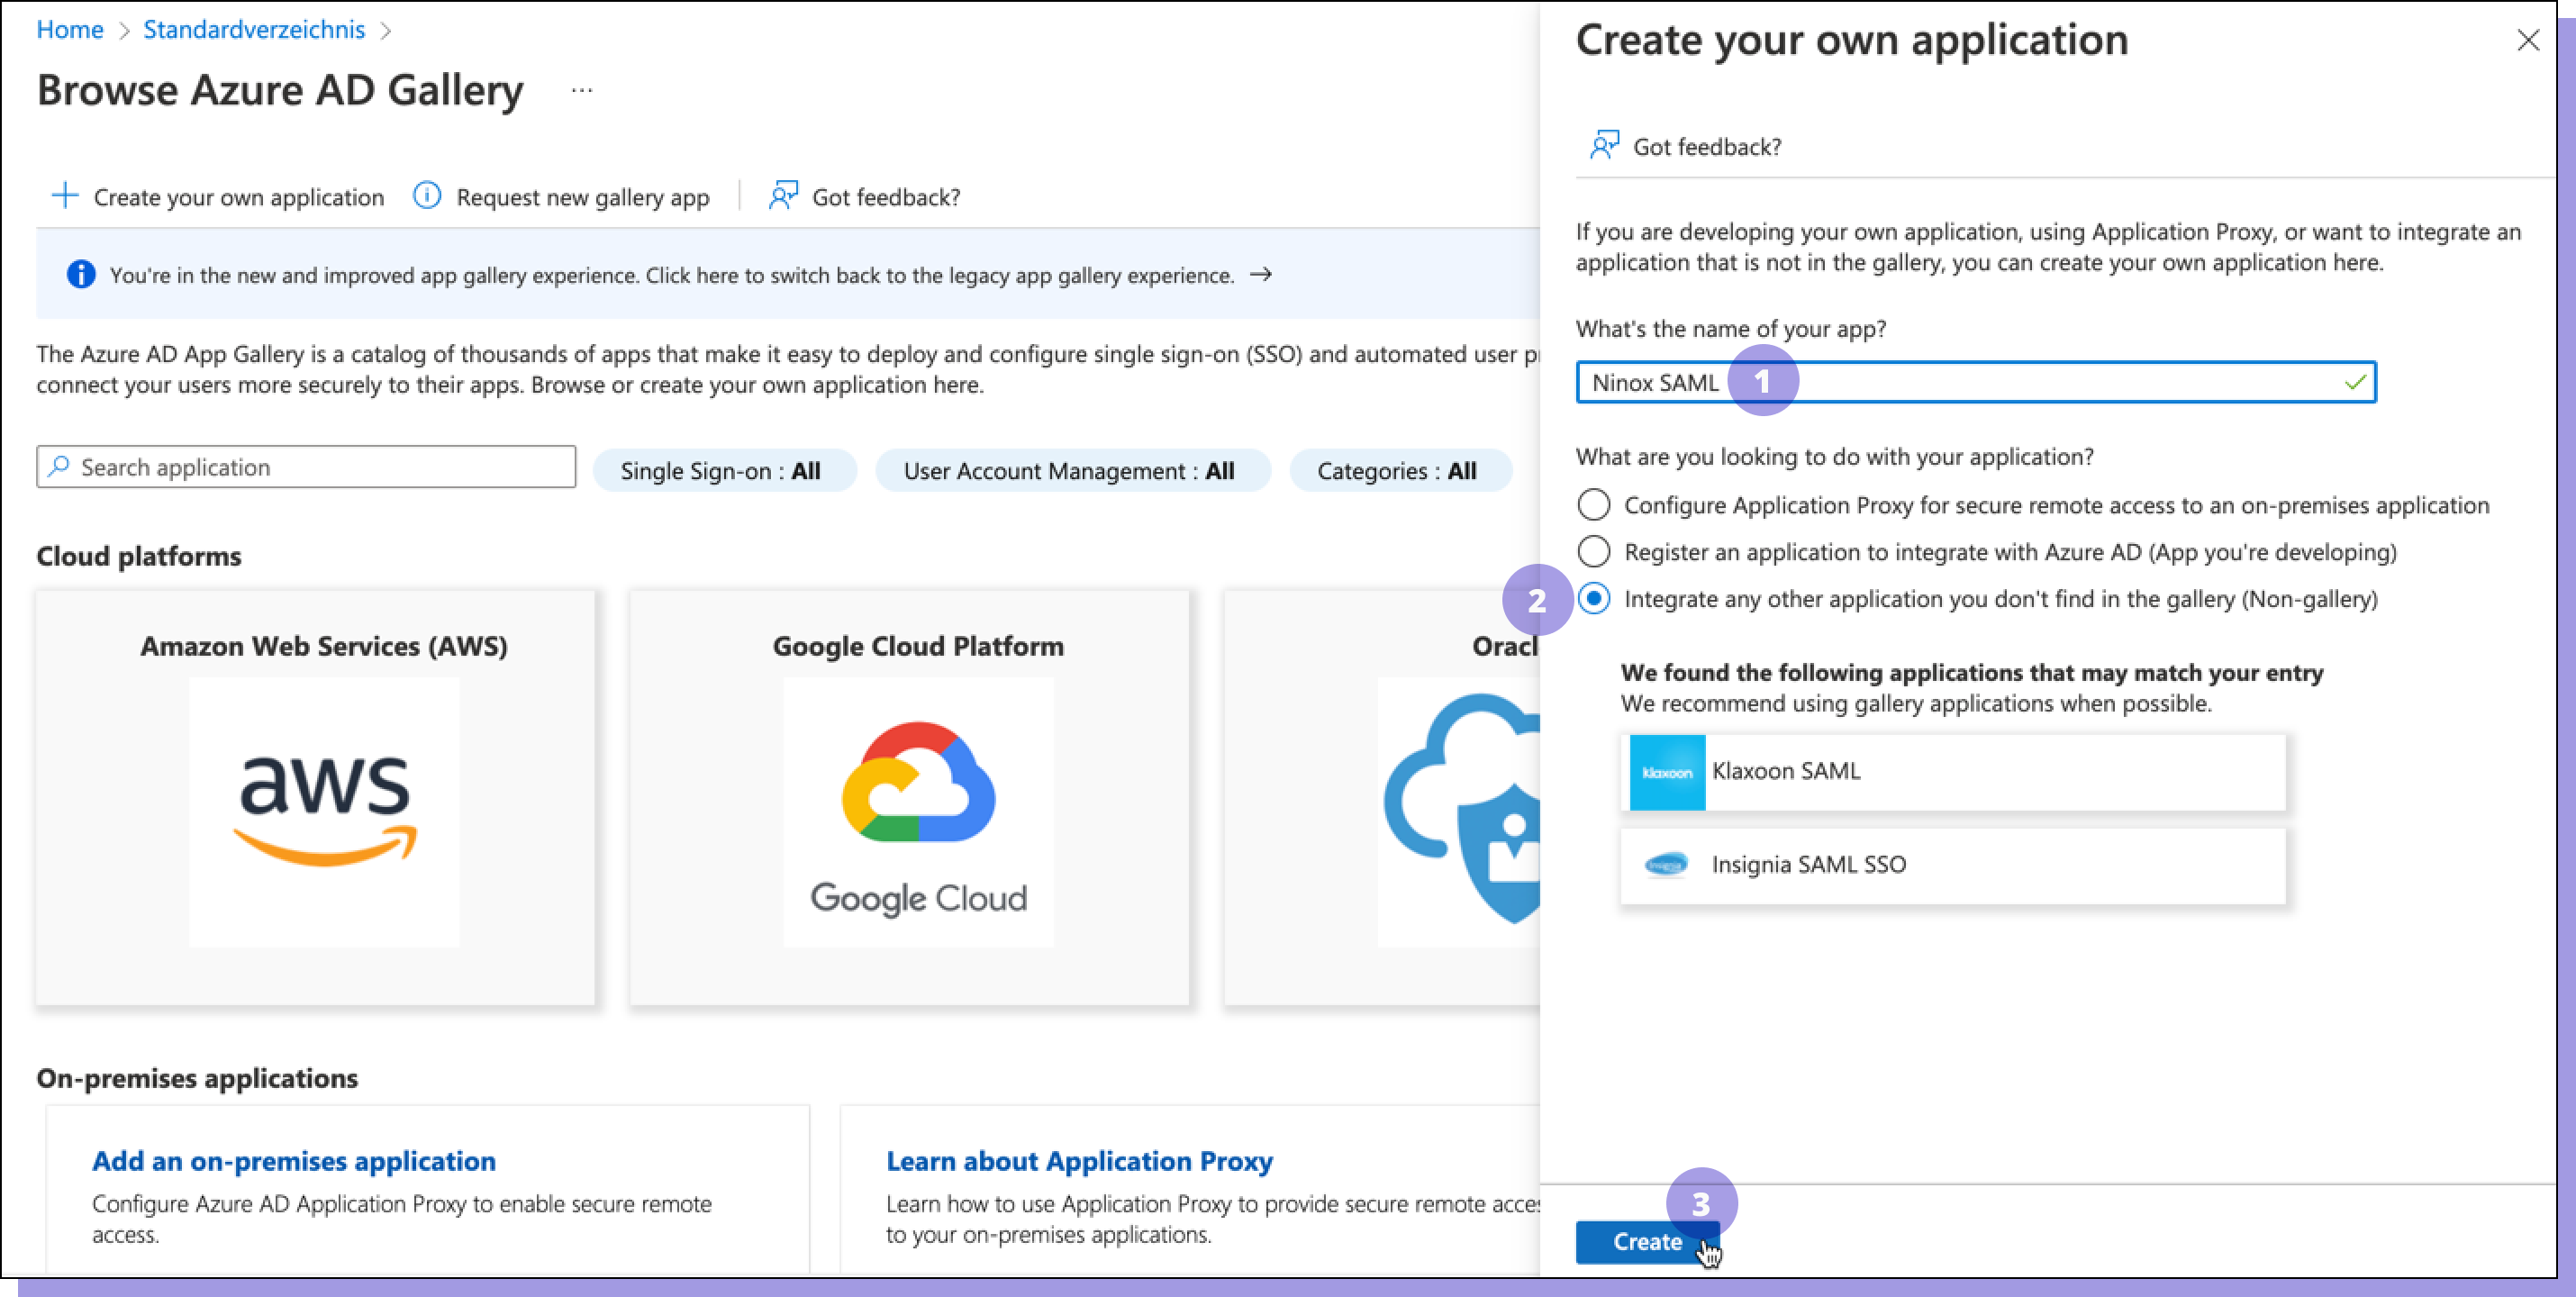Screen dimensions: 2576x1297
Task: Click the text 'What's the name of your app?'
Action: pos(1731,329)
